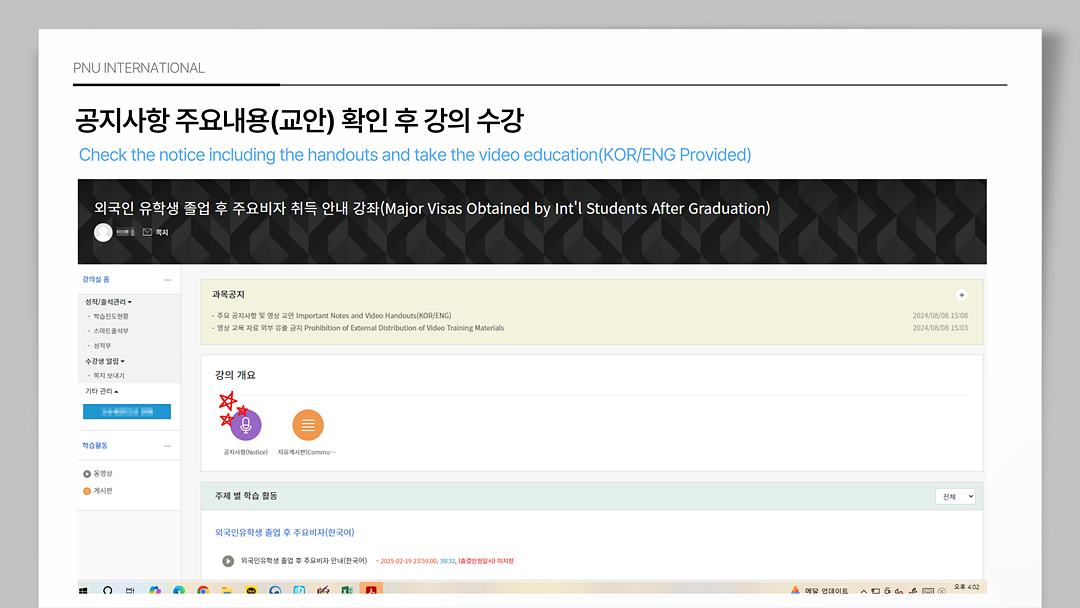Viewport: 1080px width, 608px height.
Task: Click the user profile avatar in banner
Action: pyautogui.click(x=103, y=232)
